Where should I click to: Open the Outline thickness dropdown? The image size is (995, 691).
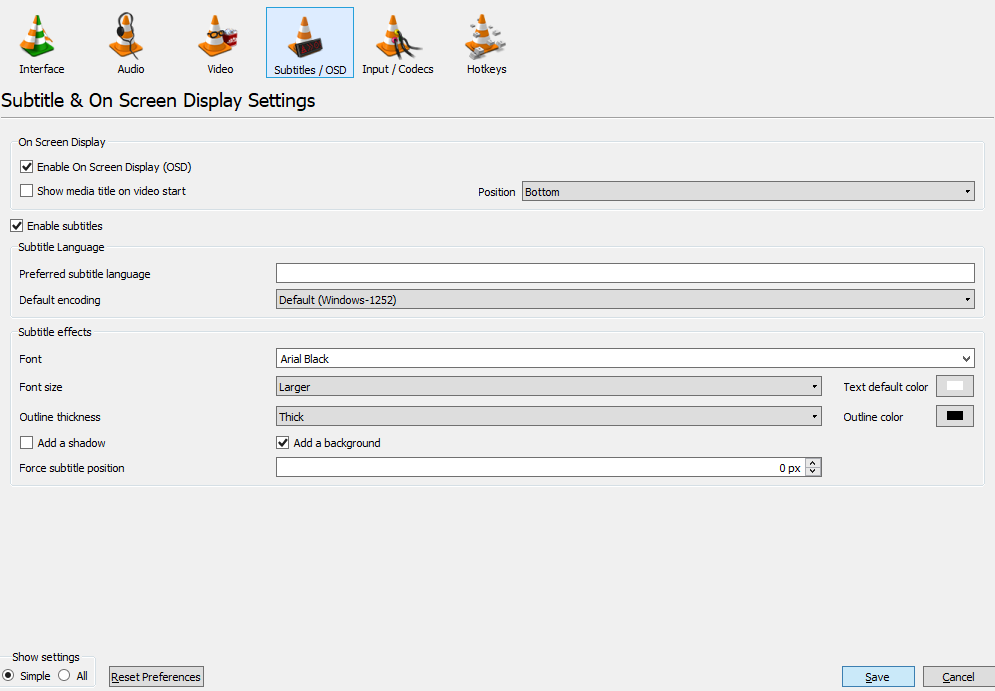point(548,417)
